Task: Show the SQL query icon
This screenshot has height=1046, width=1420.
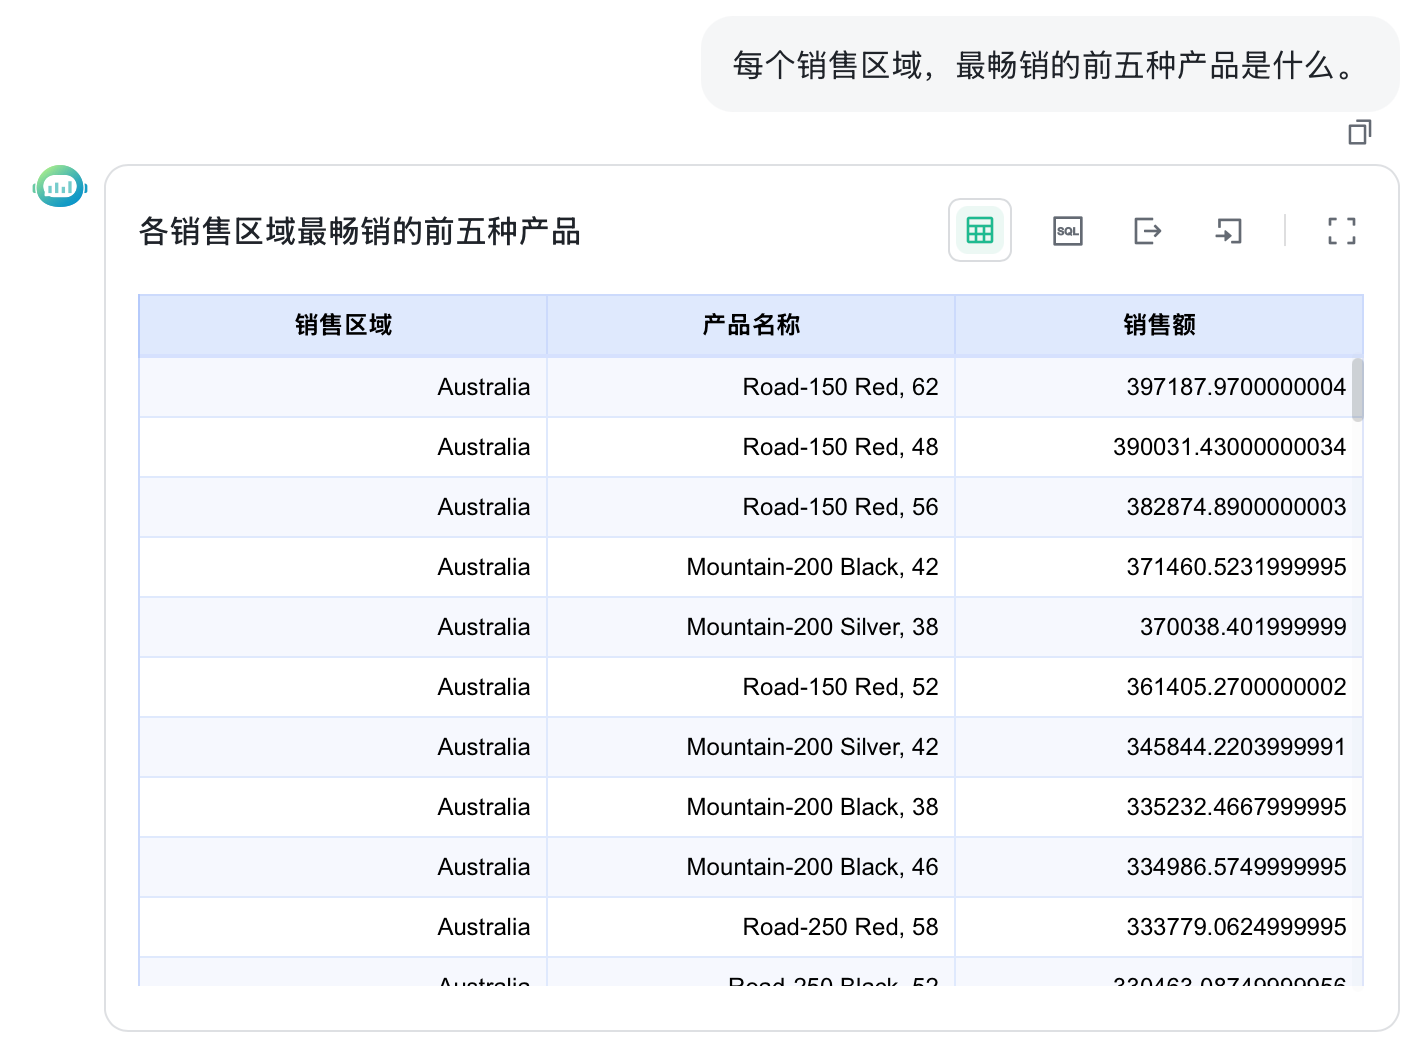Action: (1067, 231)
